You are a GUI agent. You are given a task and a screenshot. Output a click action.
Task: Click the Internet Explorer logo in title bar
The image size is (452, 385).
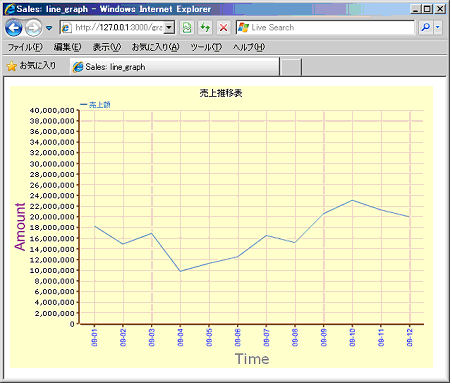(10, 9)
